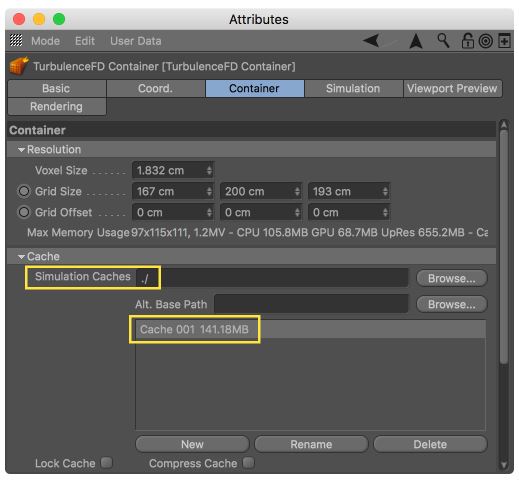Viewport: 519px width, 480px height.
Task: Collapse the Resolution section
Action: [21, 150]
